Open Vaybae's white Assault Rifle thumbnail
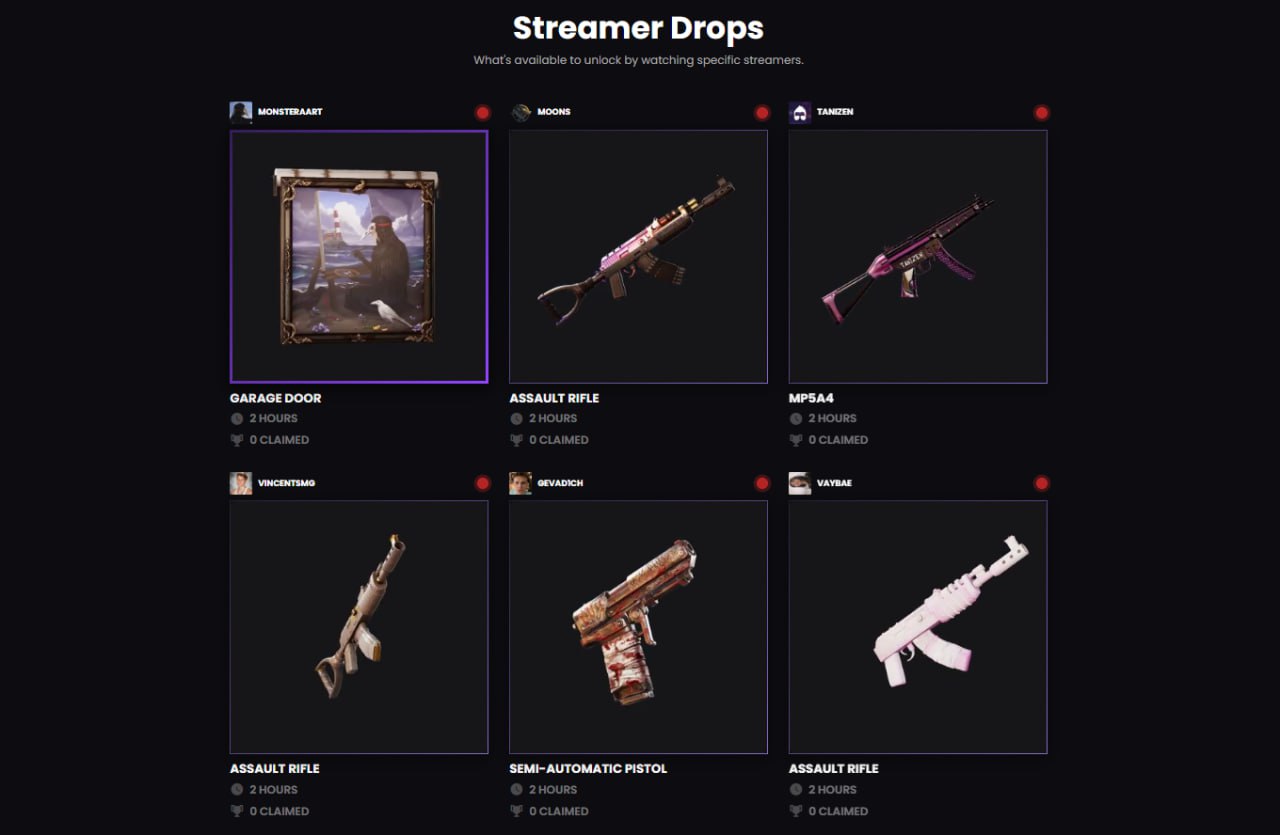Screen dimensions: 1280x835 (x=918, y=627)
